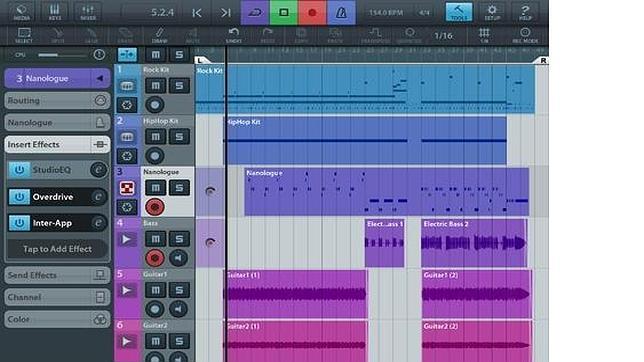The height and width of the screenshot is (362, 644).
Task: Toggle the Grid snap icon
Action: coord(484,35)
